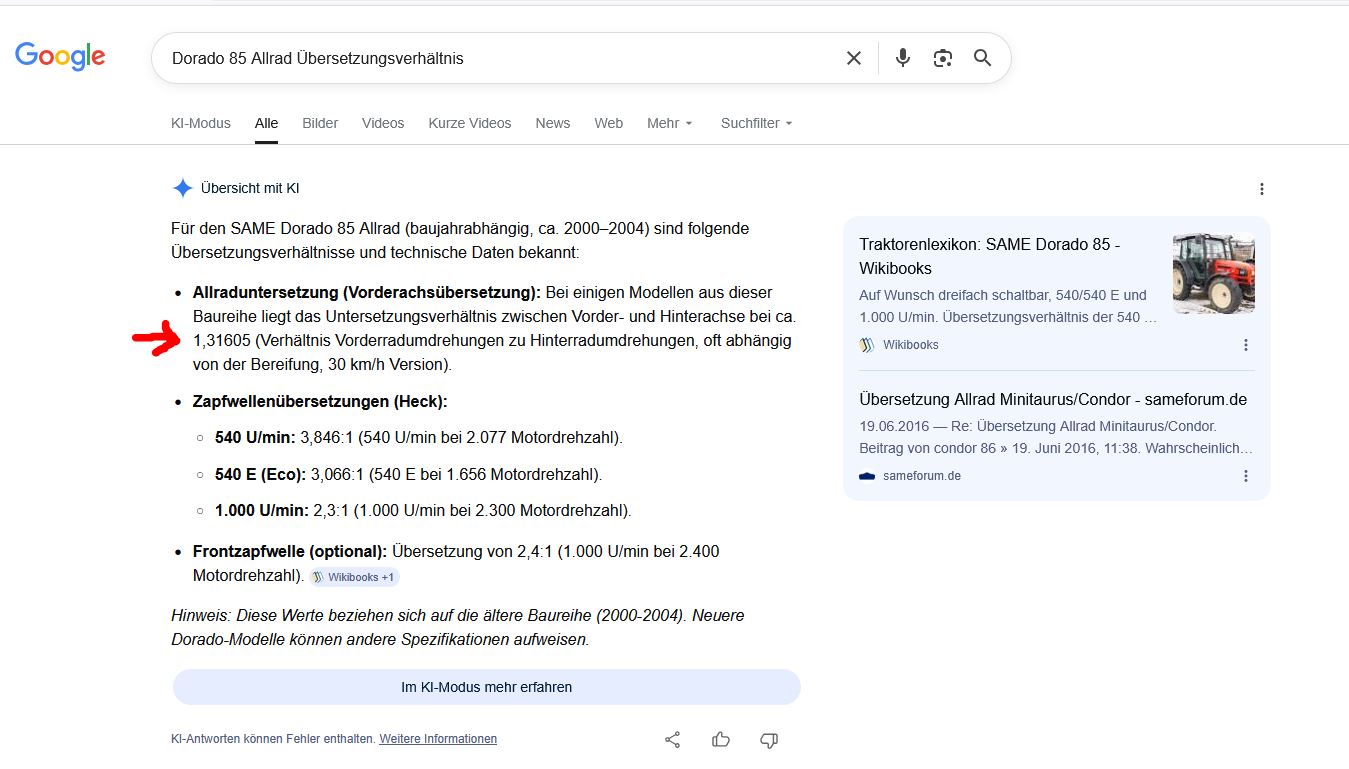Go to Google homepage via logo
The image size is (1349, 769).
(x=60, y=57)
